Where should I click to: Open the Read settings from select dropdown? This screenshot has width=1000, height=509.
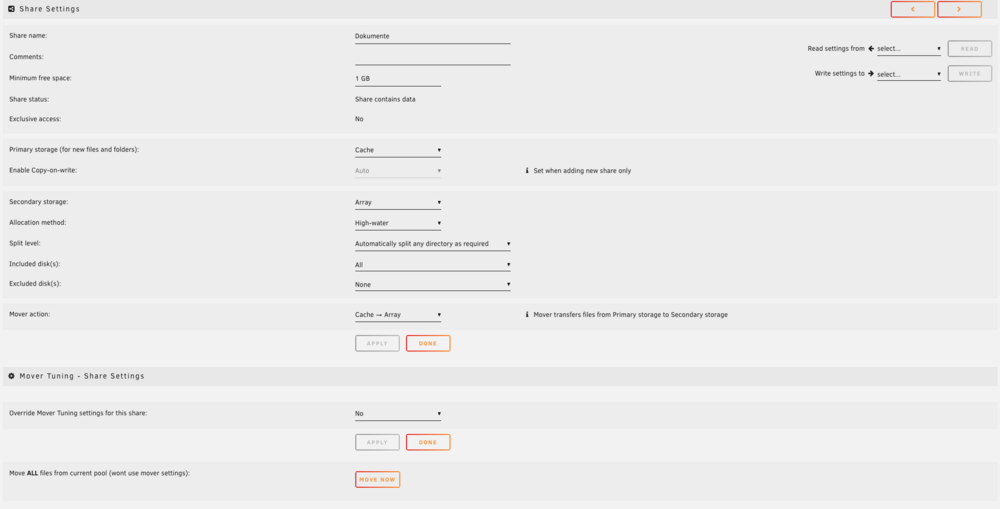coord(909,48)
